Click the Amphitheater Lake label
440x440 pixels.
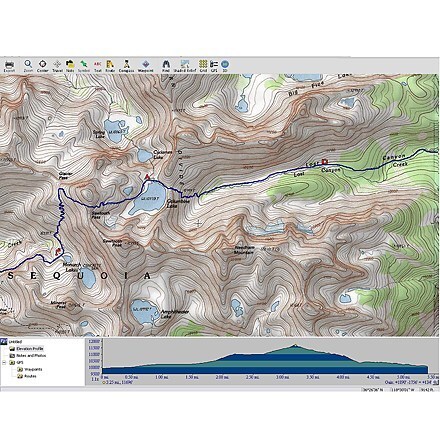(x=175, y=314)
